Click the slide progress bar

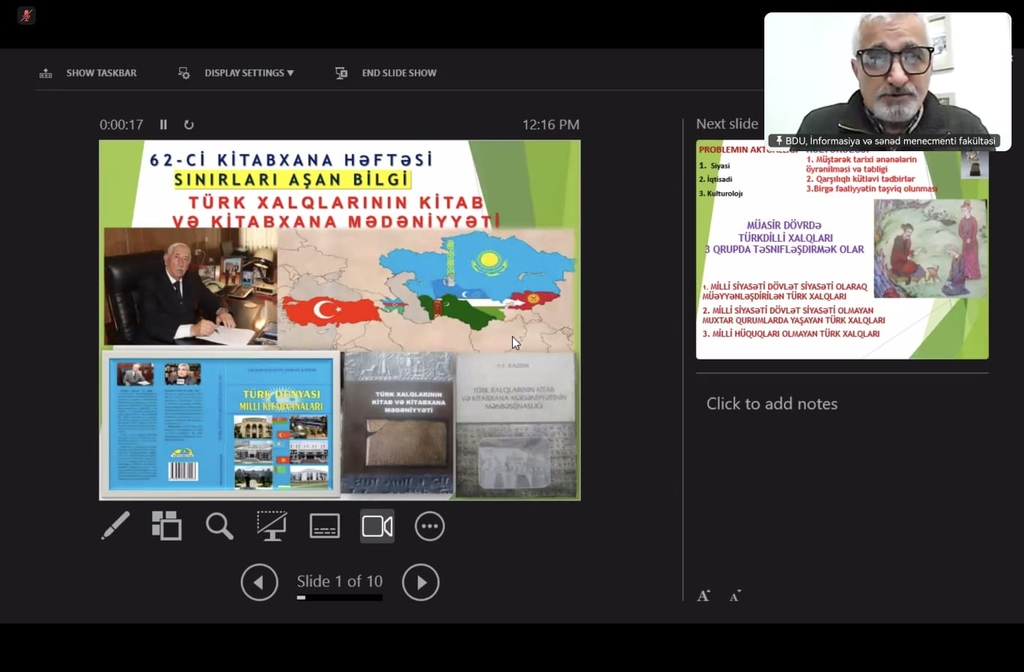339,598
